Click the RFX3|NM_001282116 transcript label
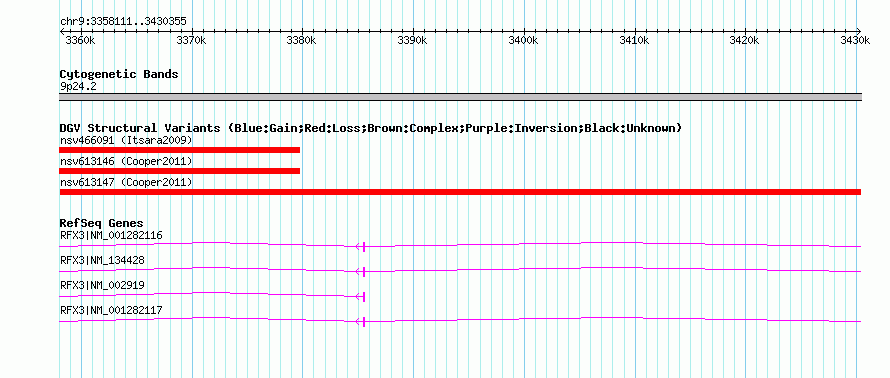Image resolution: width=890 pixels, height=378 pixels. click(x=111, y=235)
